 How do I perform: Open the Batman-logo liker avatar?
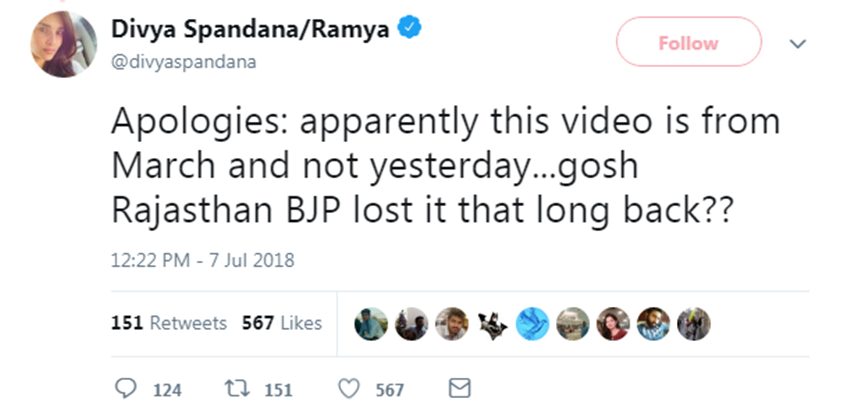pyautogui.click(x=492, y=322)
